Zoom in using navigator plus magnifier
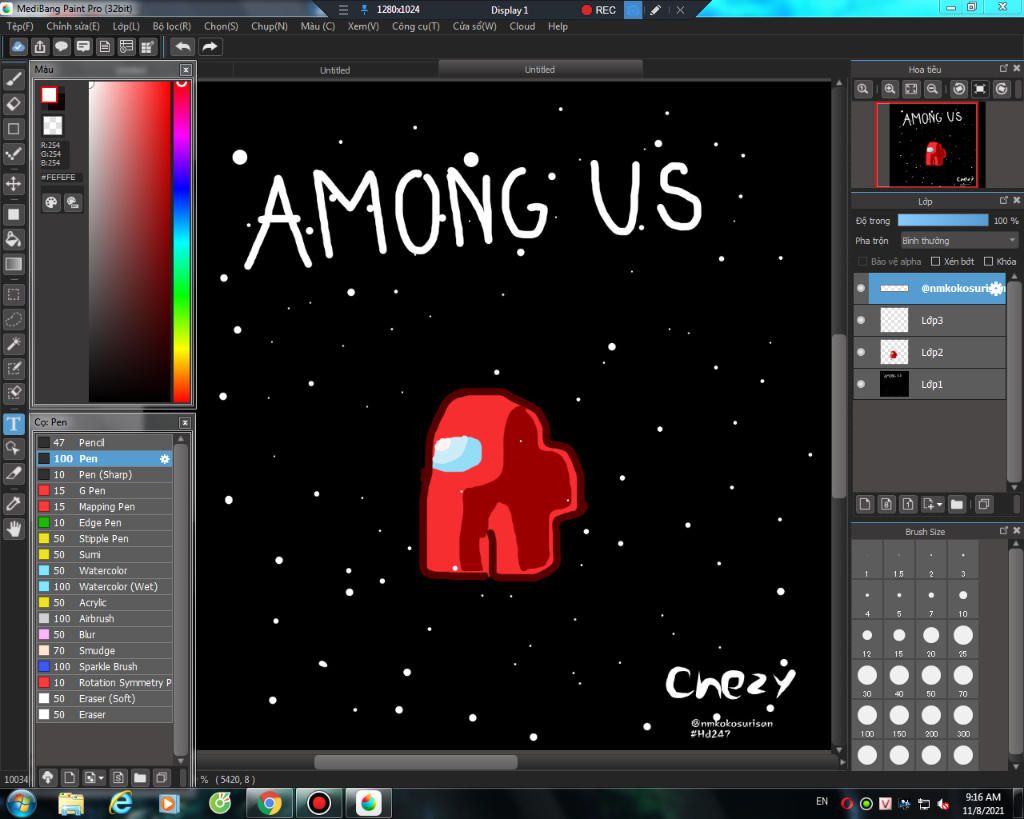Viewport: 1024px width, 819px height. pos(889,89)
